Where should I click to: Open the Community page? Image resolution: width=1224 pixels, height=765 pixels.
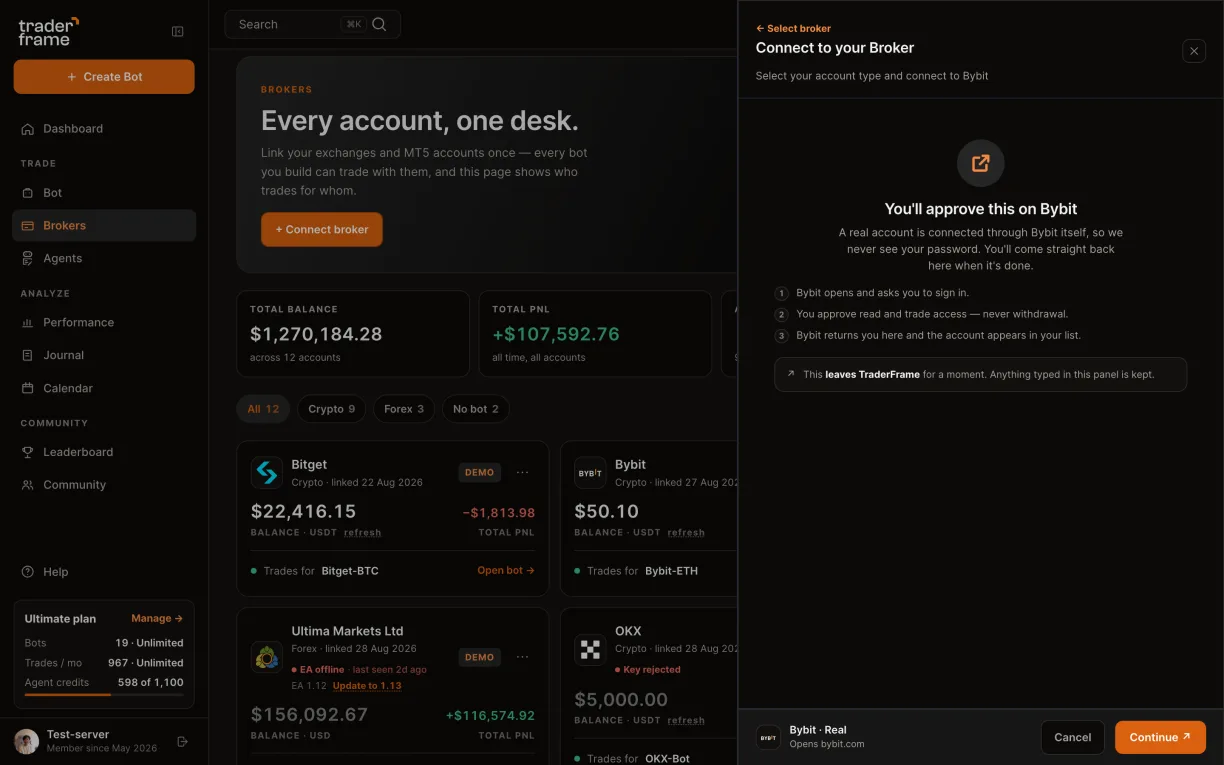click(x=104, y=486)
